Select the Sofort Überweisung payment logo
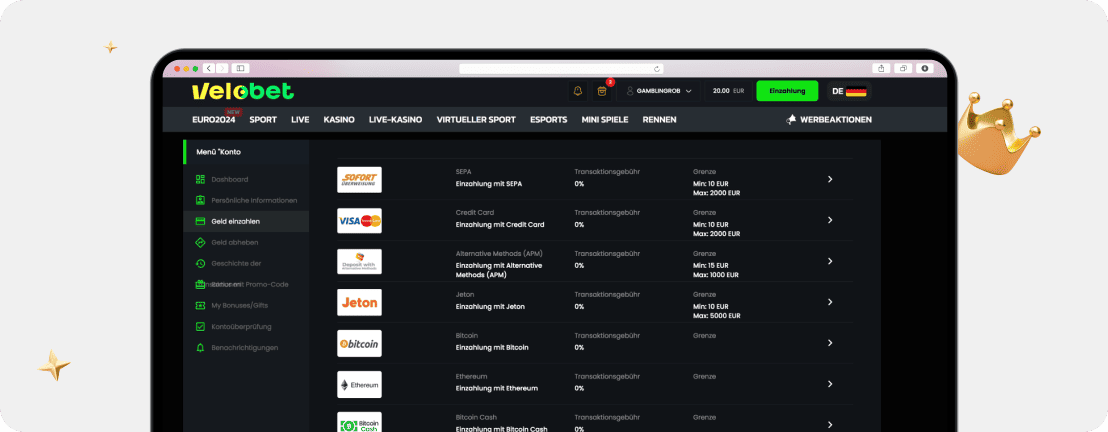Image resolution: width=1108 pixels, height=432 pixels. point(359,179)
